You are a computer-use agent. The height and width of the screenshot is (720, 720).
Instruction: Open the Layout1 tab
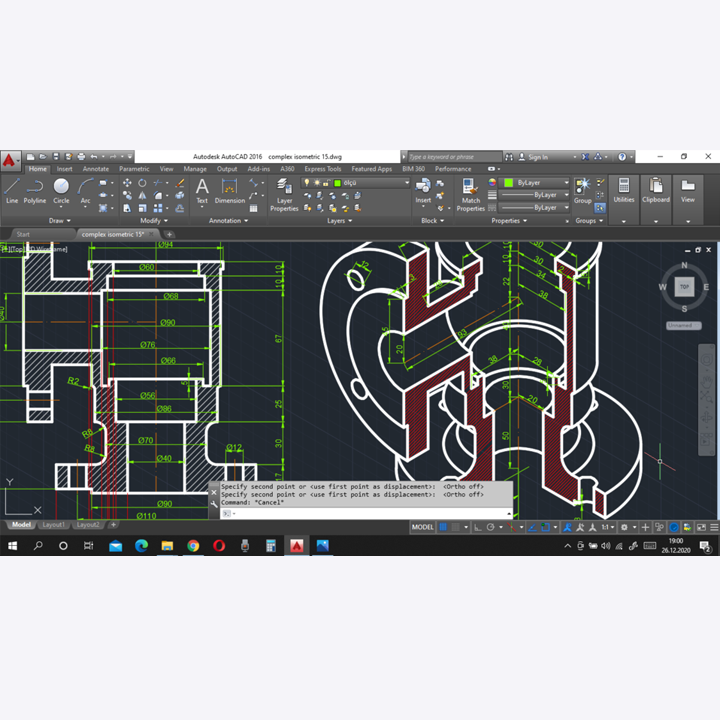point(53,524)
